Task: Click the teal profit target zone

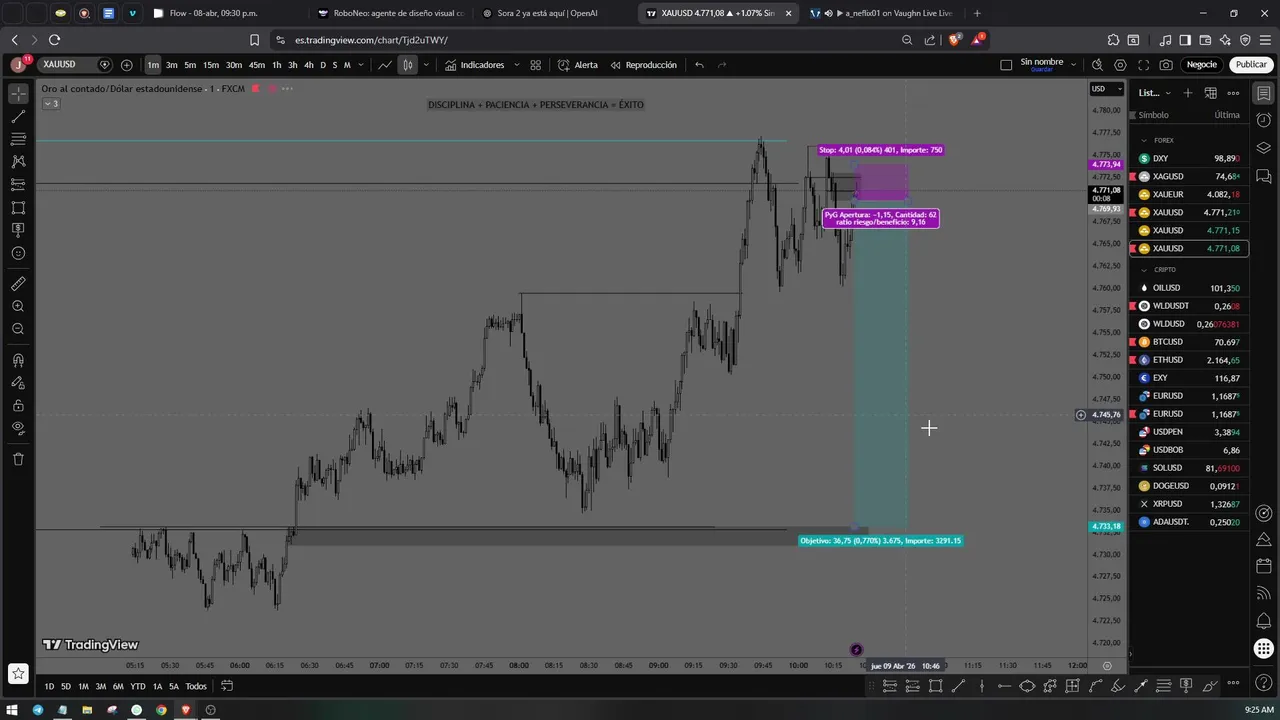Action: [x=882, y=365]
